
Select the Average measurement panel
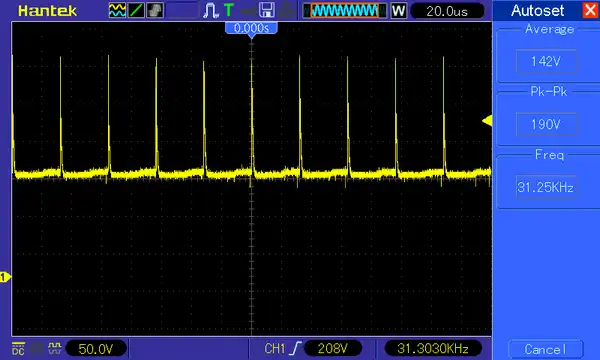pyautogui.click(x=548, y=54)
